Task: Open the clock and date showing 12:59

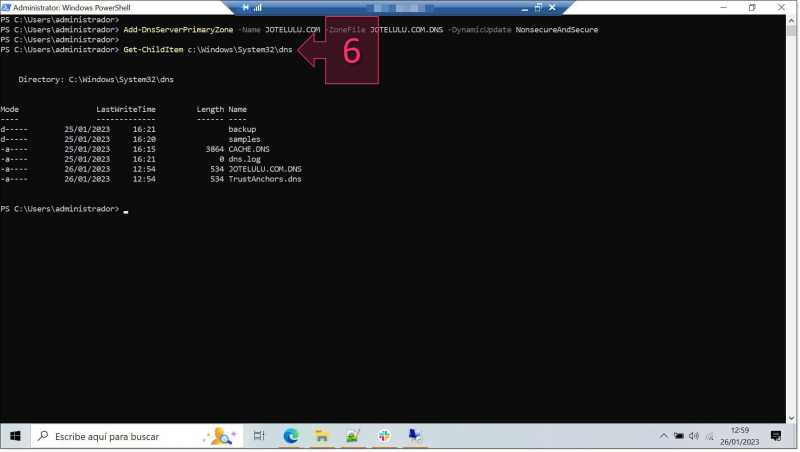Action: [739, 436]
